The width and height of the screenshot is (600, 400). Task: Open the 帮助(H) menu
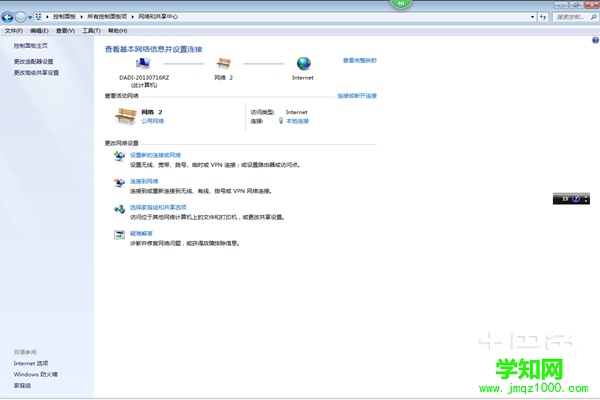(117, 31)
